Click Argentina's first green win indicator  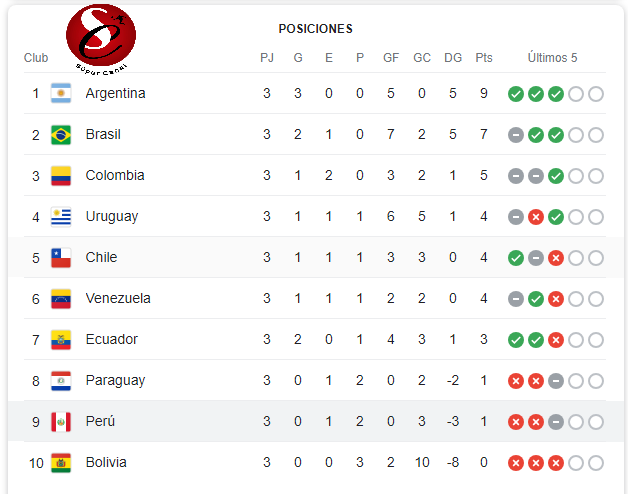click(516, 94)
